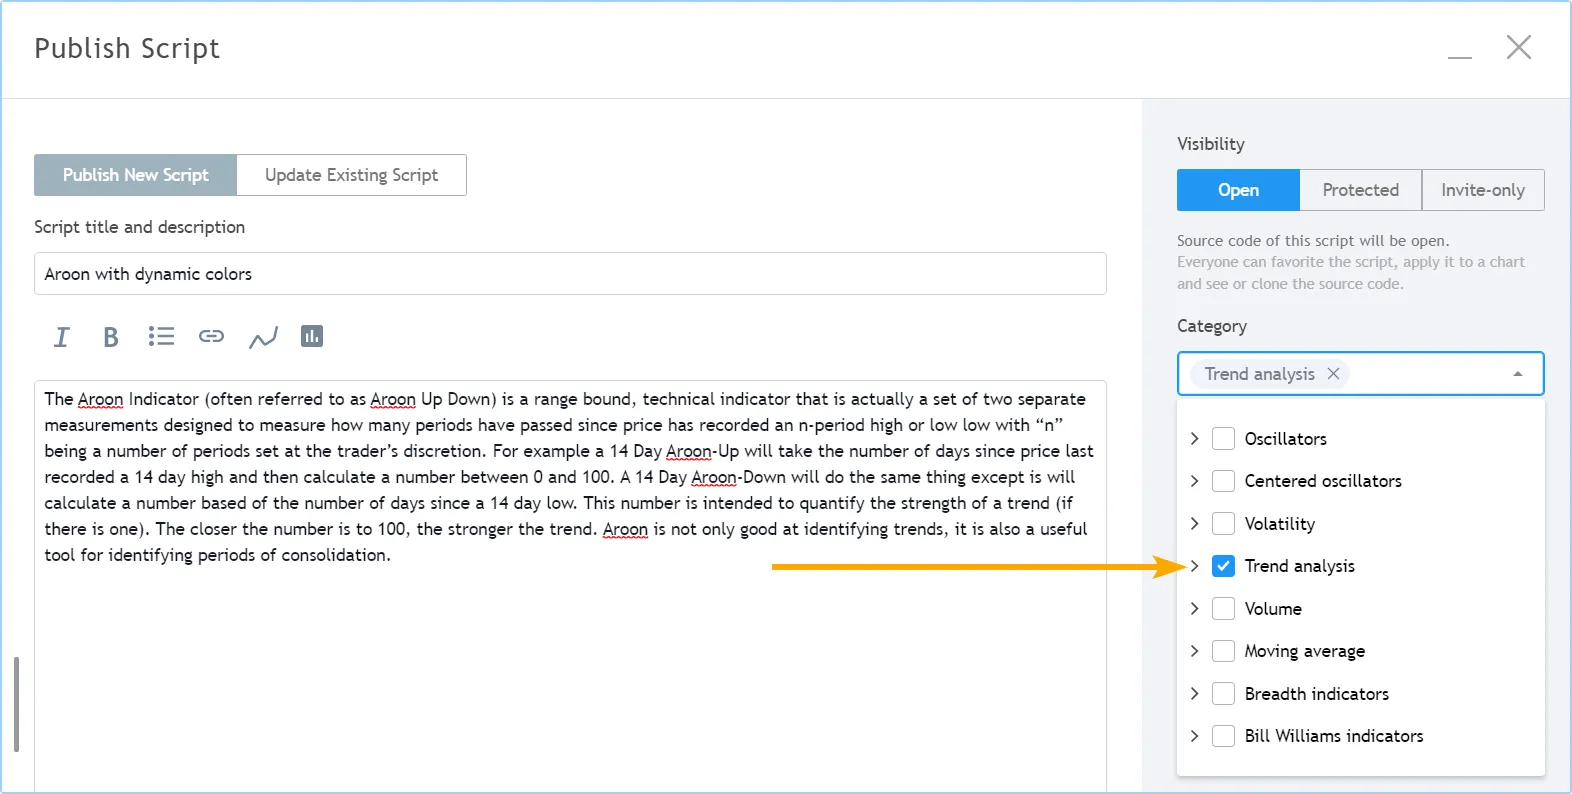The width and height of the screenshot is (1572, 794).
Task: Click the chart line symbol icon
Action: 263,338
